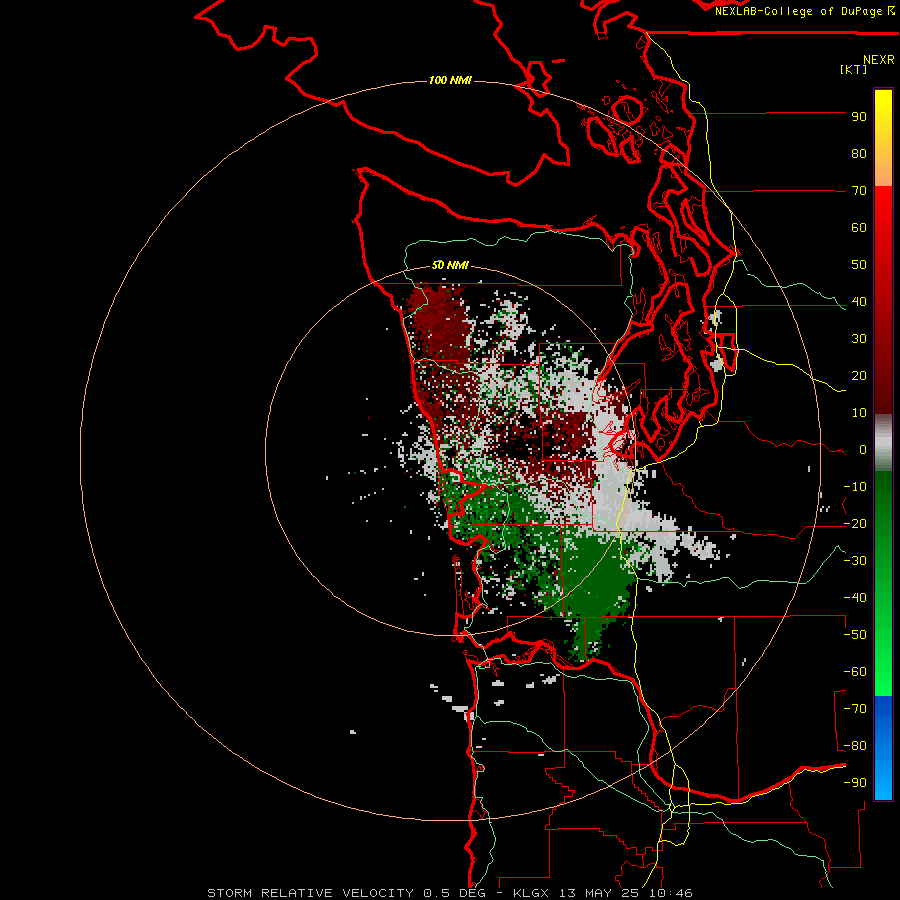Screen dimensions: 900x900
Task: Click the blue bottom segment of the colorbar
Action: 883,748
